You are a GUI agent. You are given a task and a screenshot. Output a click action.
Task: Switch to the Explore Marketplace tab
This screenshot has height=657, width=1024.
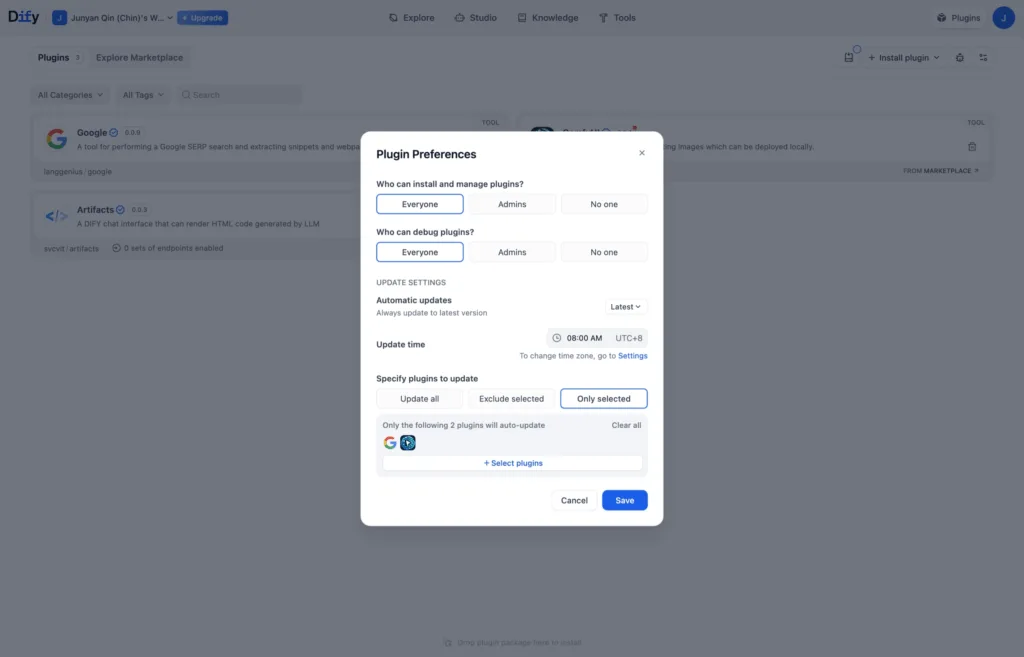[140, 58]
